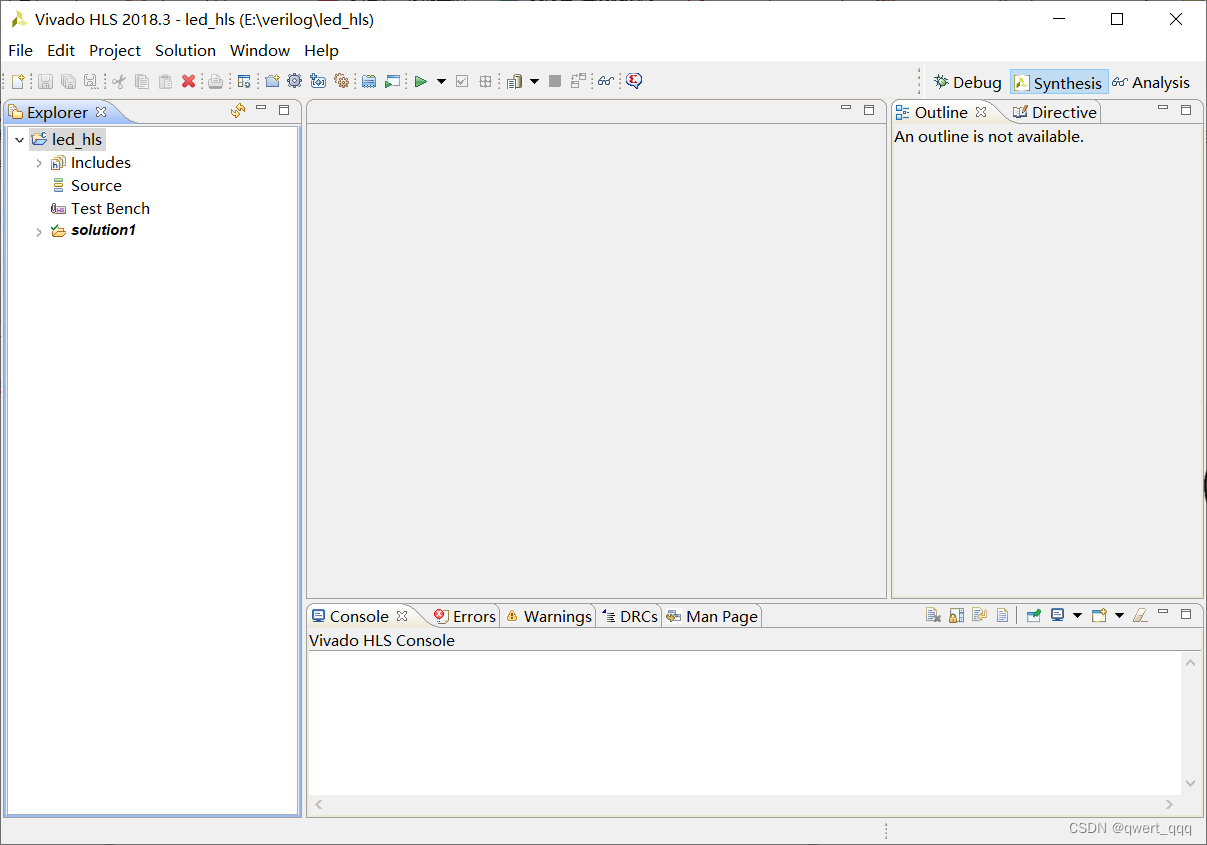Click the single floppy Save icon

[45, 81]
